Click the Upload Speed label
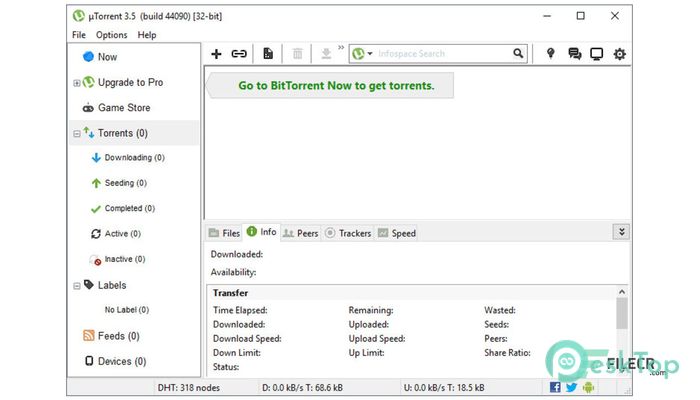Screen dimensions: 700x400 [x=377, y=338]
